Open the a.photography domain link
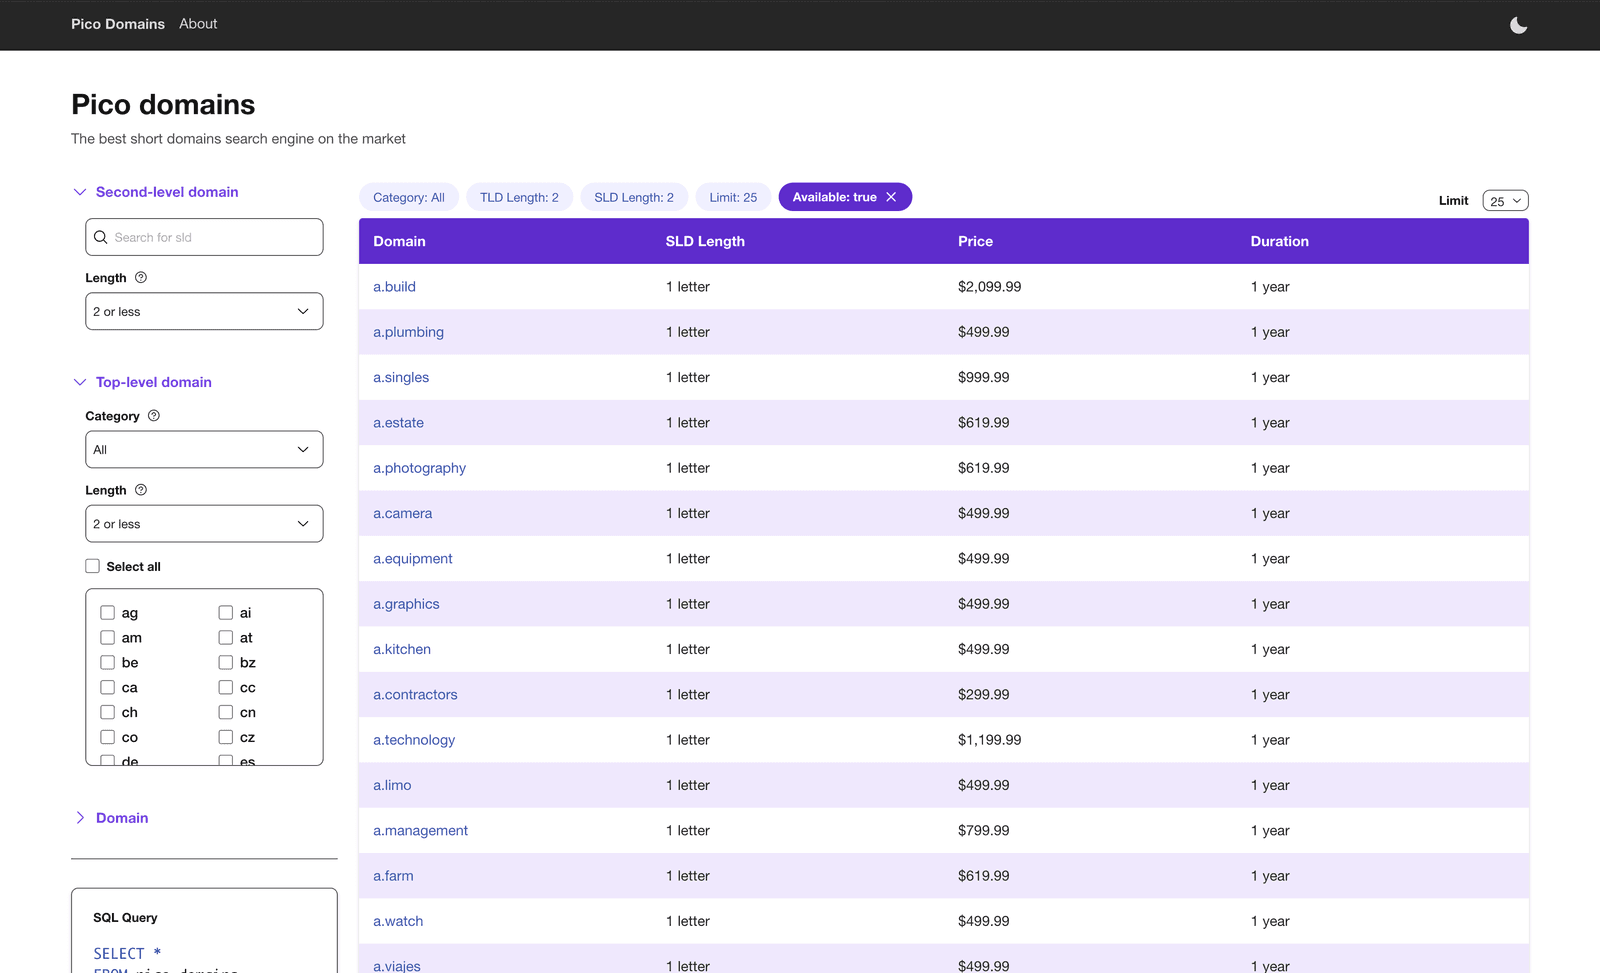Viewport: 1600px width, 973px height. point(419,468)
